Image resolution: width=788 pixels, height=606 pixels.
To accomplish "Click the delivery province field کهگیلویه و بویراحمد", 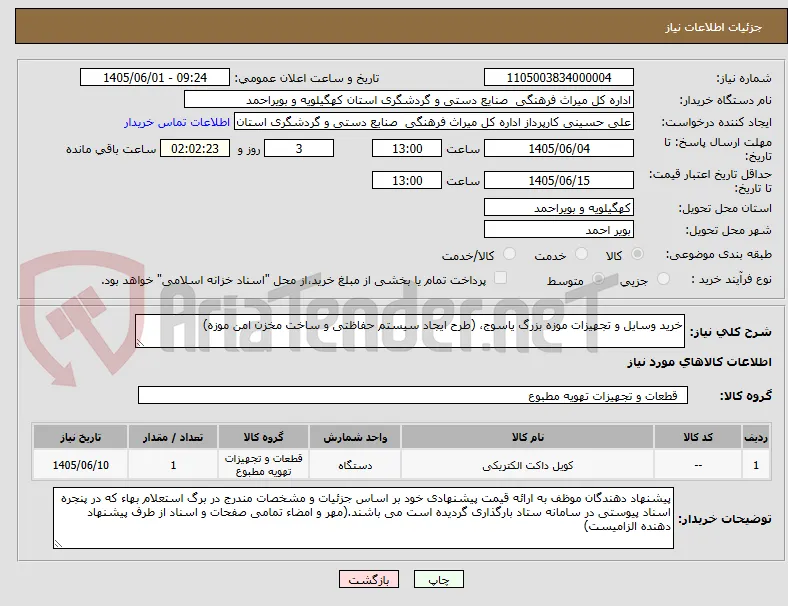I will pos(559,208).
